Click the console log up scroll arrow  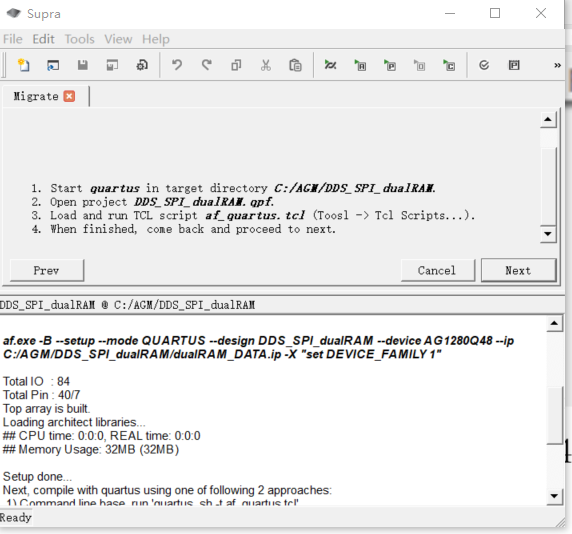point(554,323)
